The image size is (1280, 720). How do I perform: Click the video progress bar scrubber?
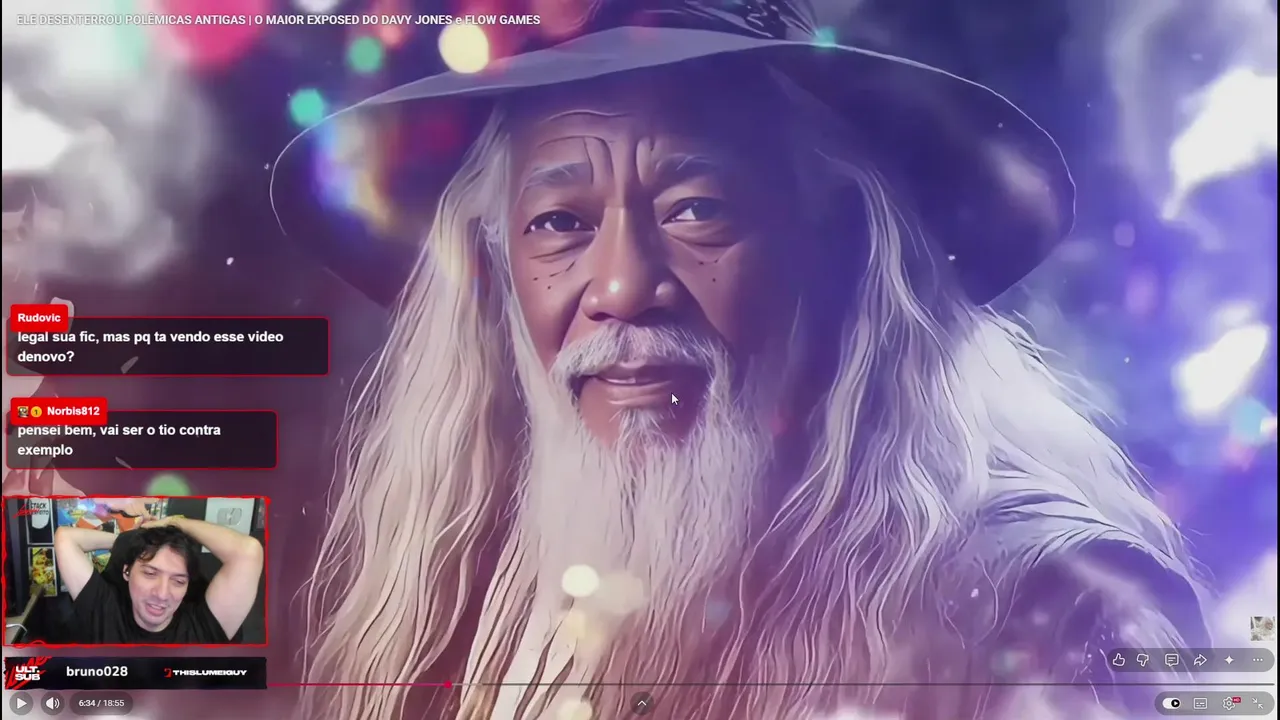tap(447, 685)
